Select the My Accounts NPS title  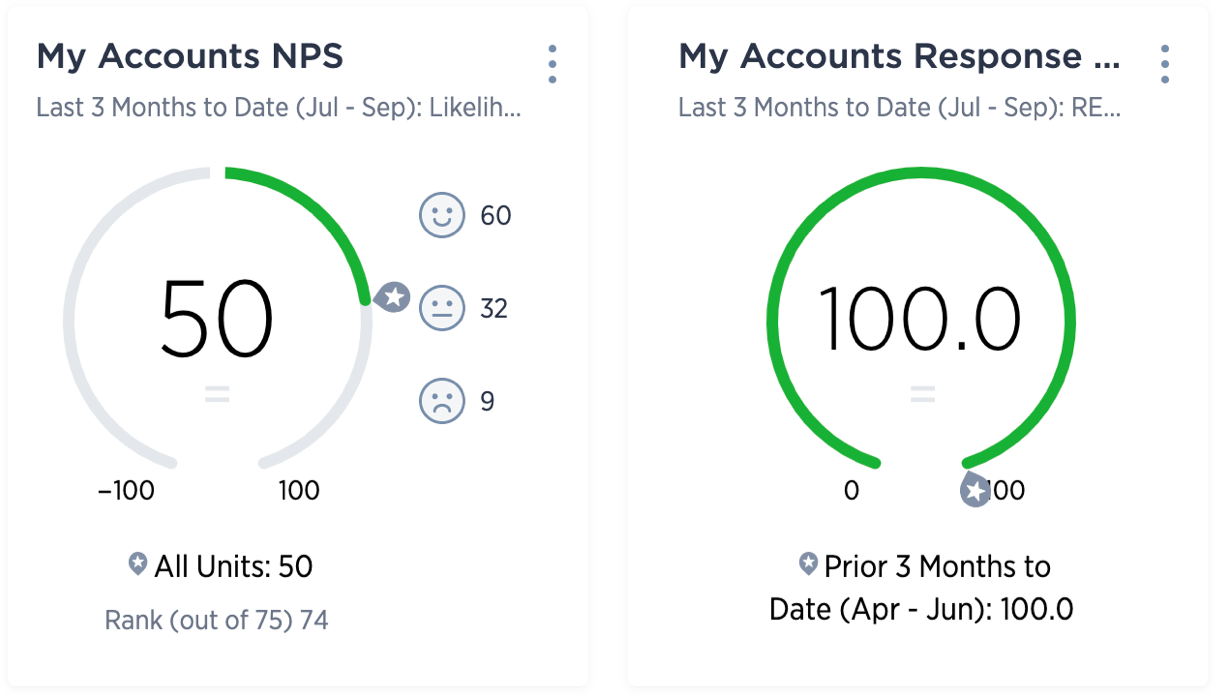coord(190,56)
